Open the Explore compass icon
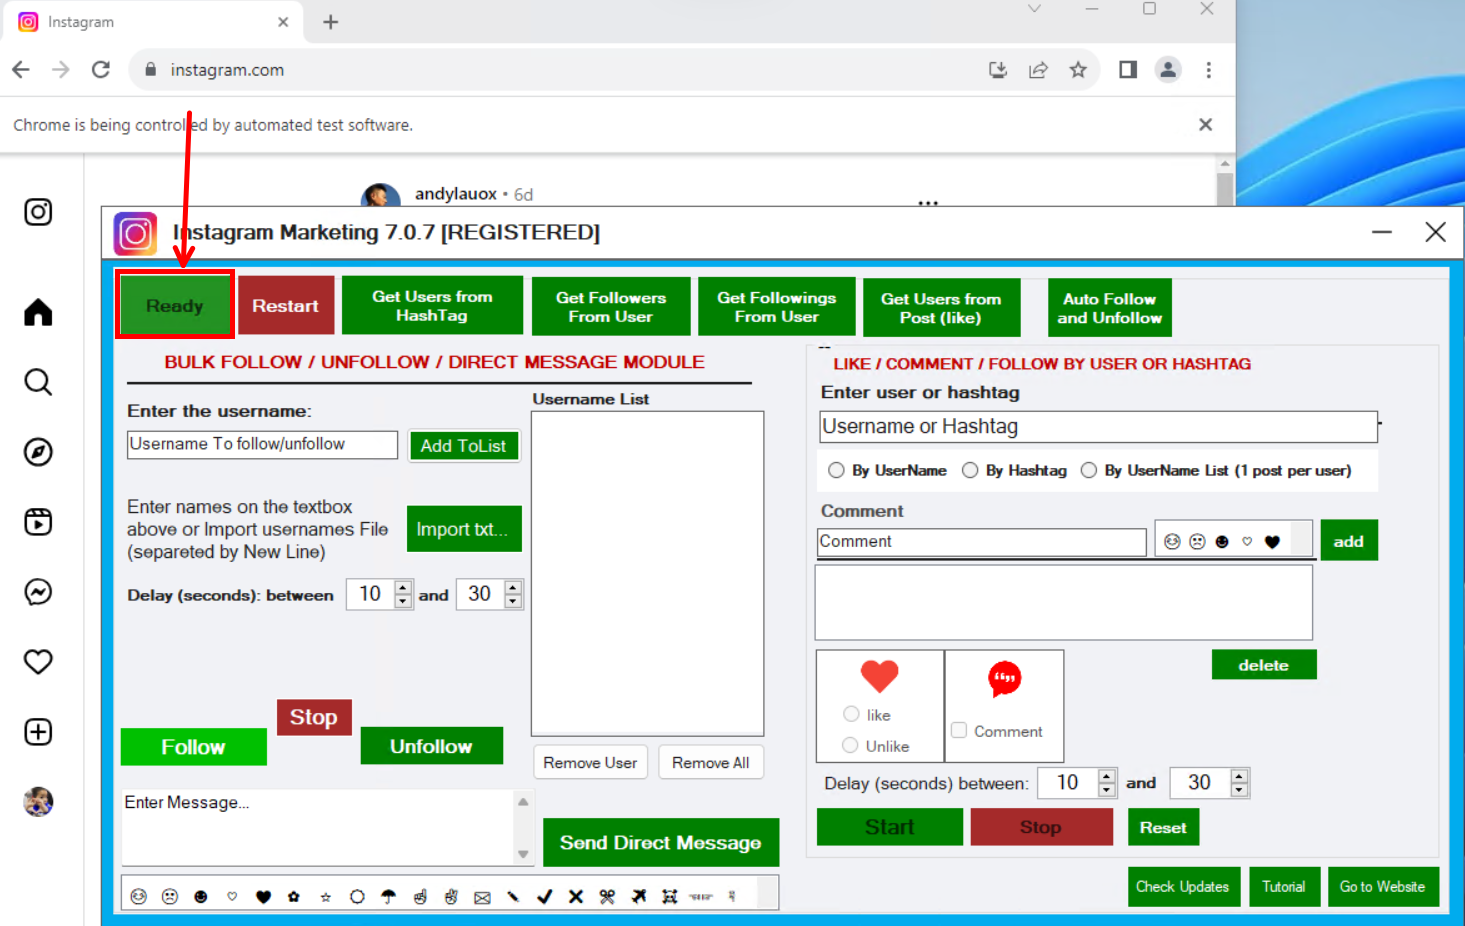The image size is (1465, 926). pos(38,452)
